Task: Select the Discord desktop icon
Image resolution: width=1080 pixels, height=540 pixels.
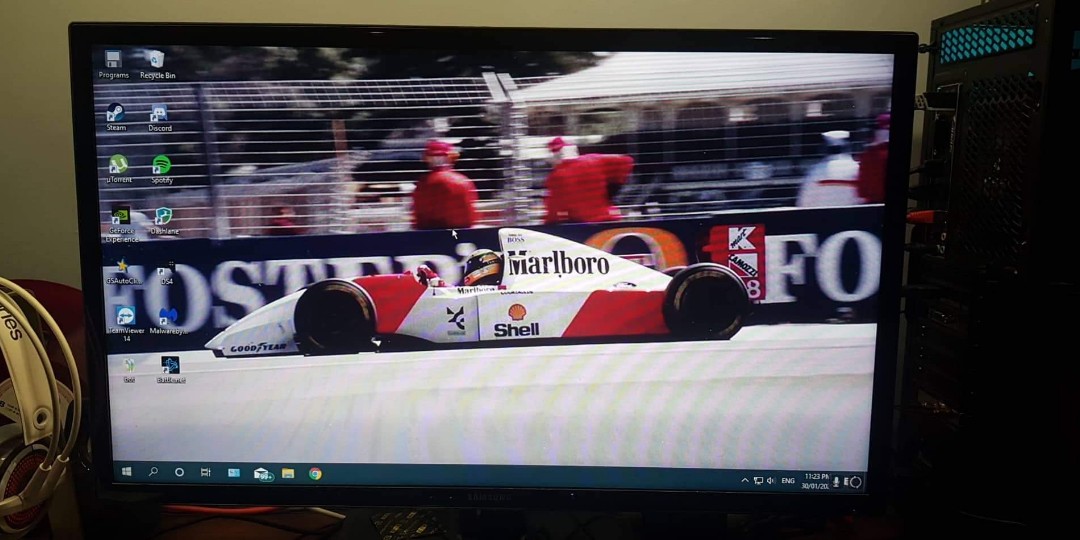Action: click(x=159, y=113)
